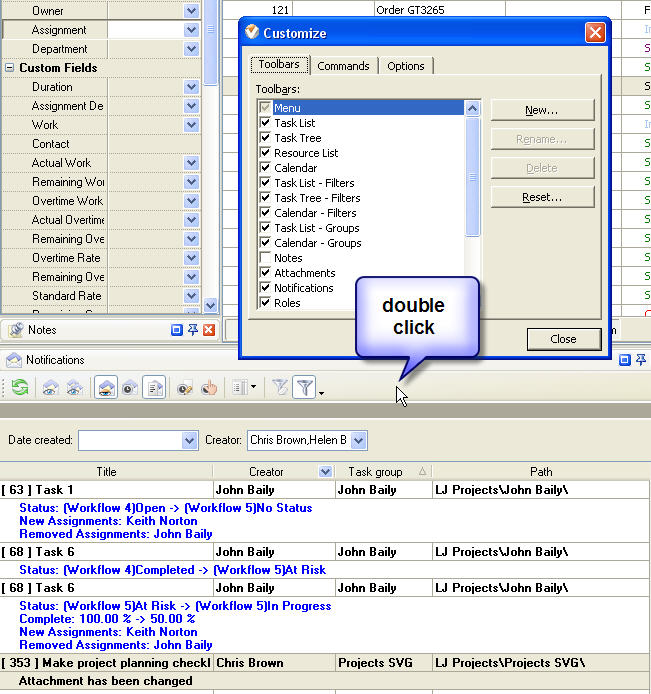The height and width of the screenshot is (694, 651).
Task: Open the Options tab in Customize
Action: tap(405, 66)
